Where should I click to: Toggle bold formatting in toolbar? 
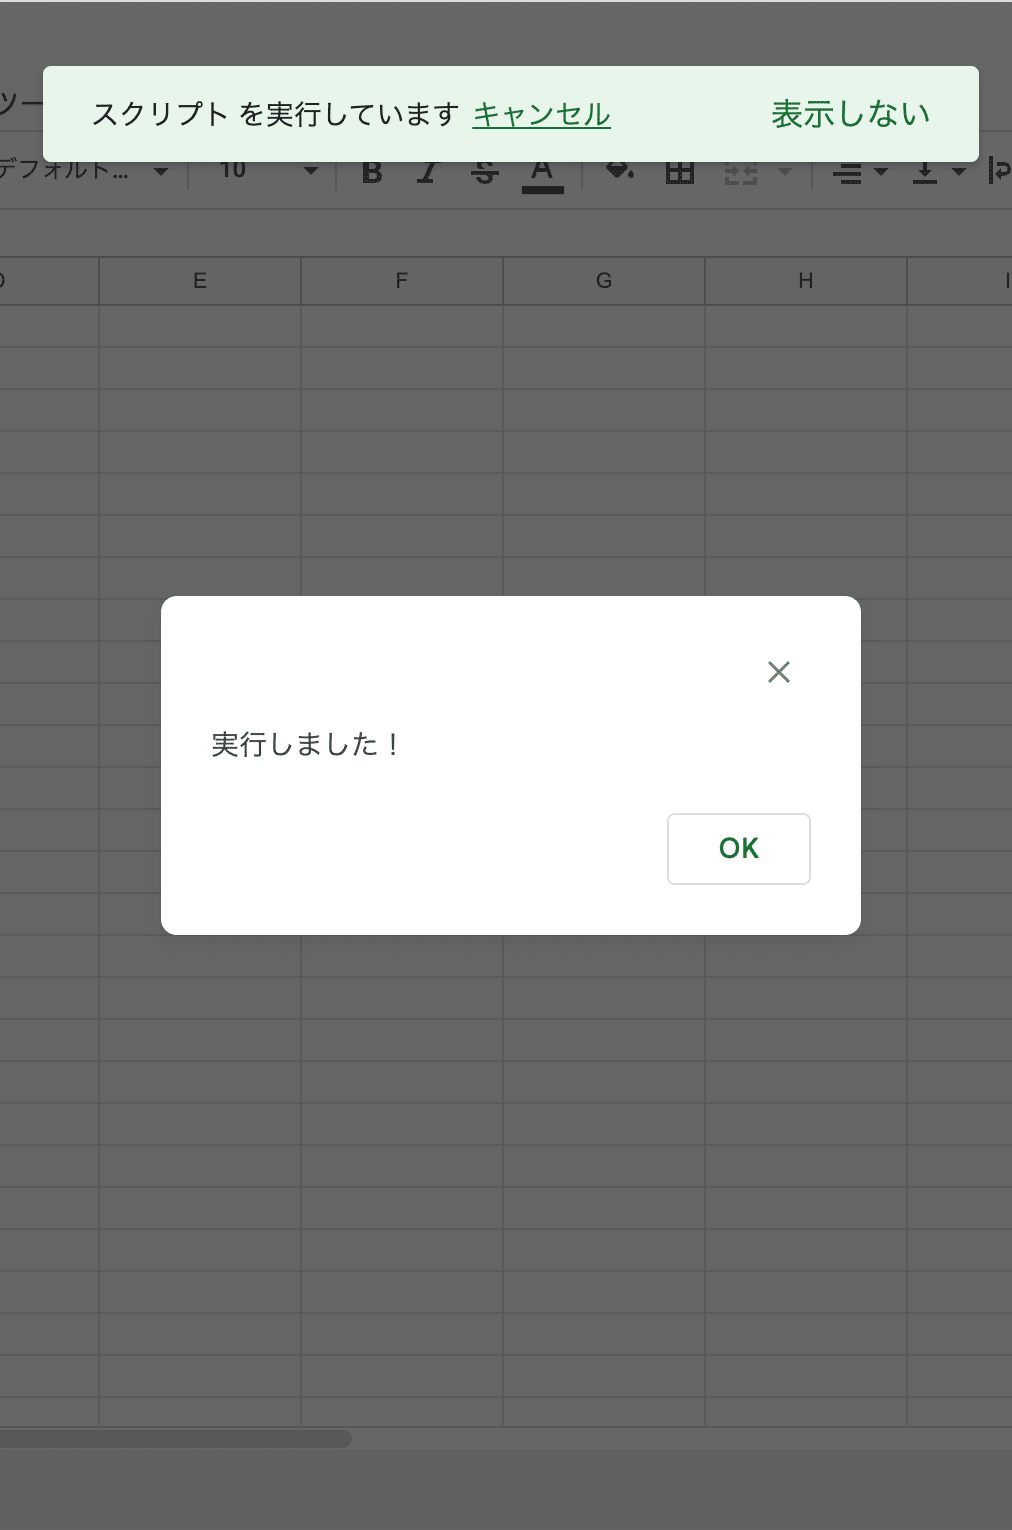point(372,173)
